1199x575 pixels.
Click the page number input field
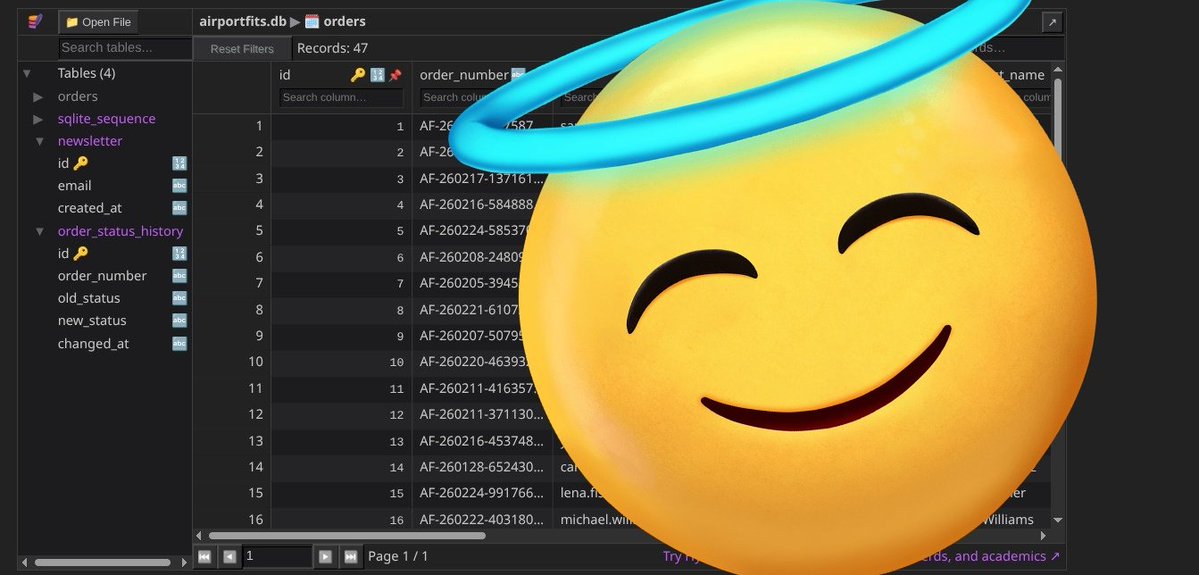(277, 557)
